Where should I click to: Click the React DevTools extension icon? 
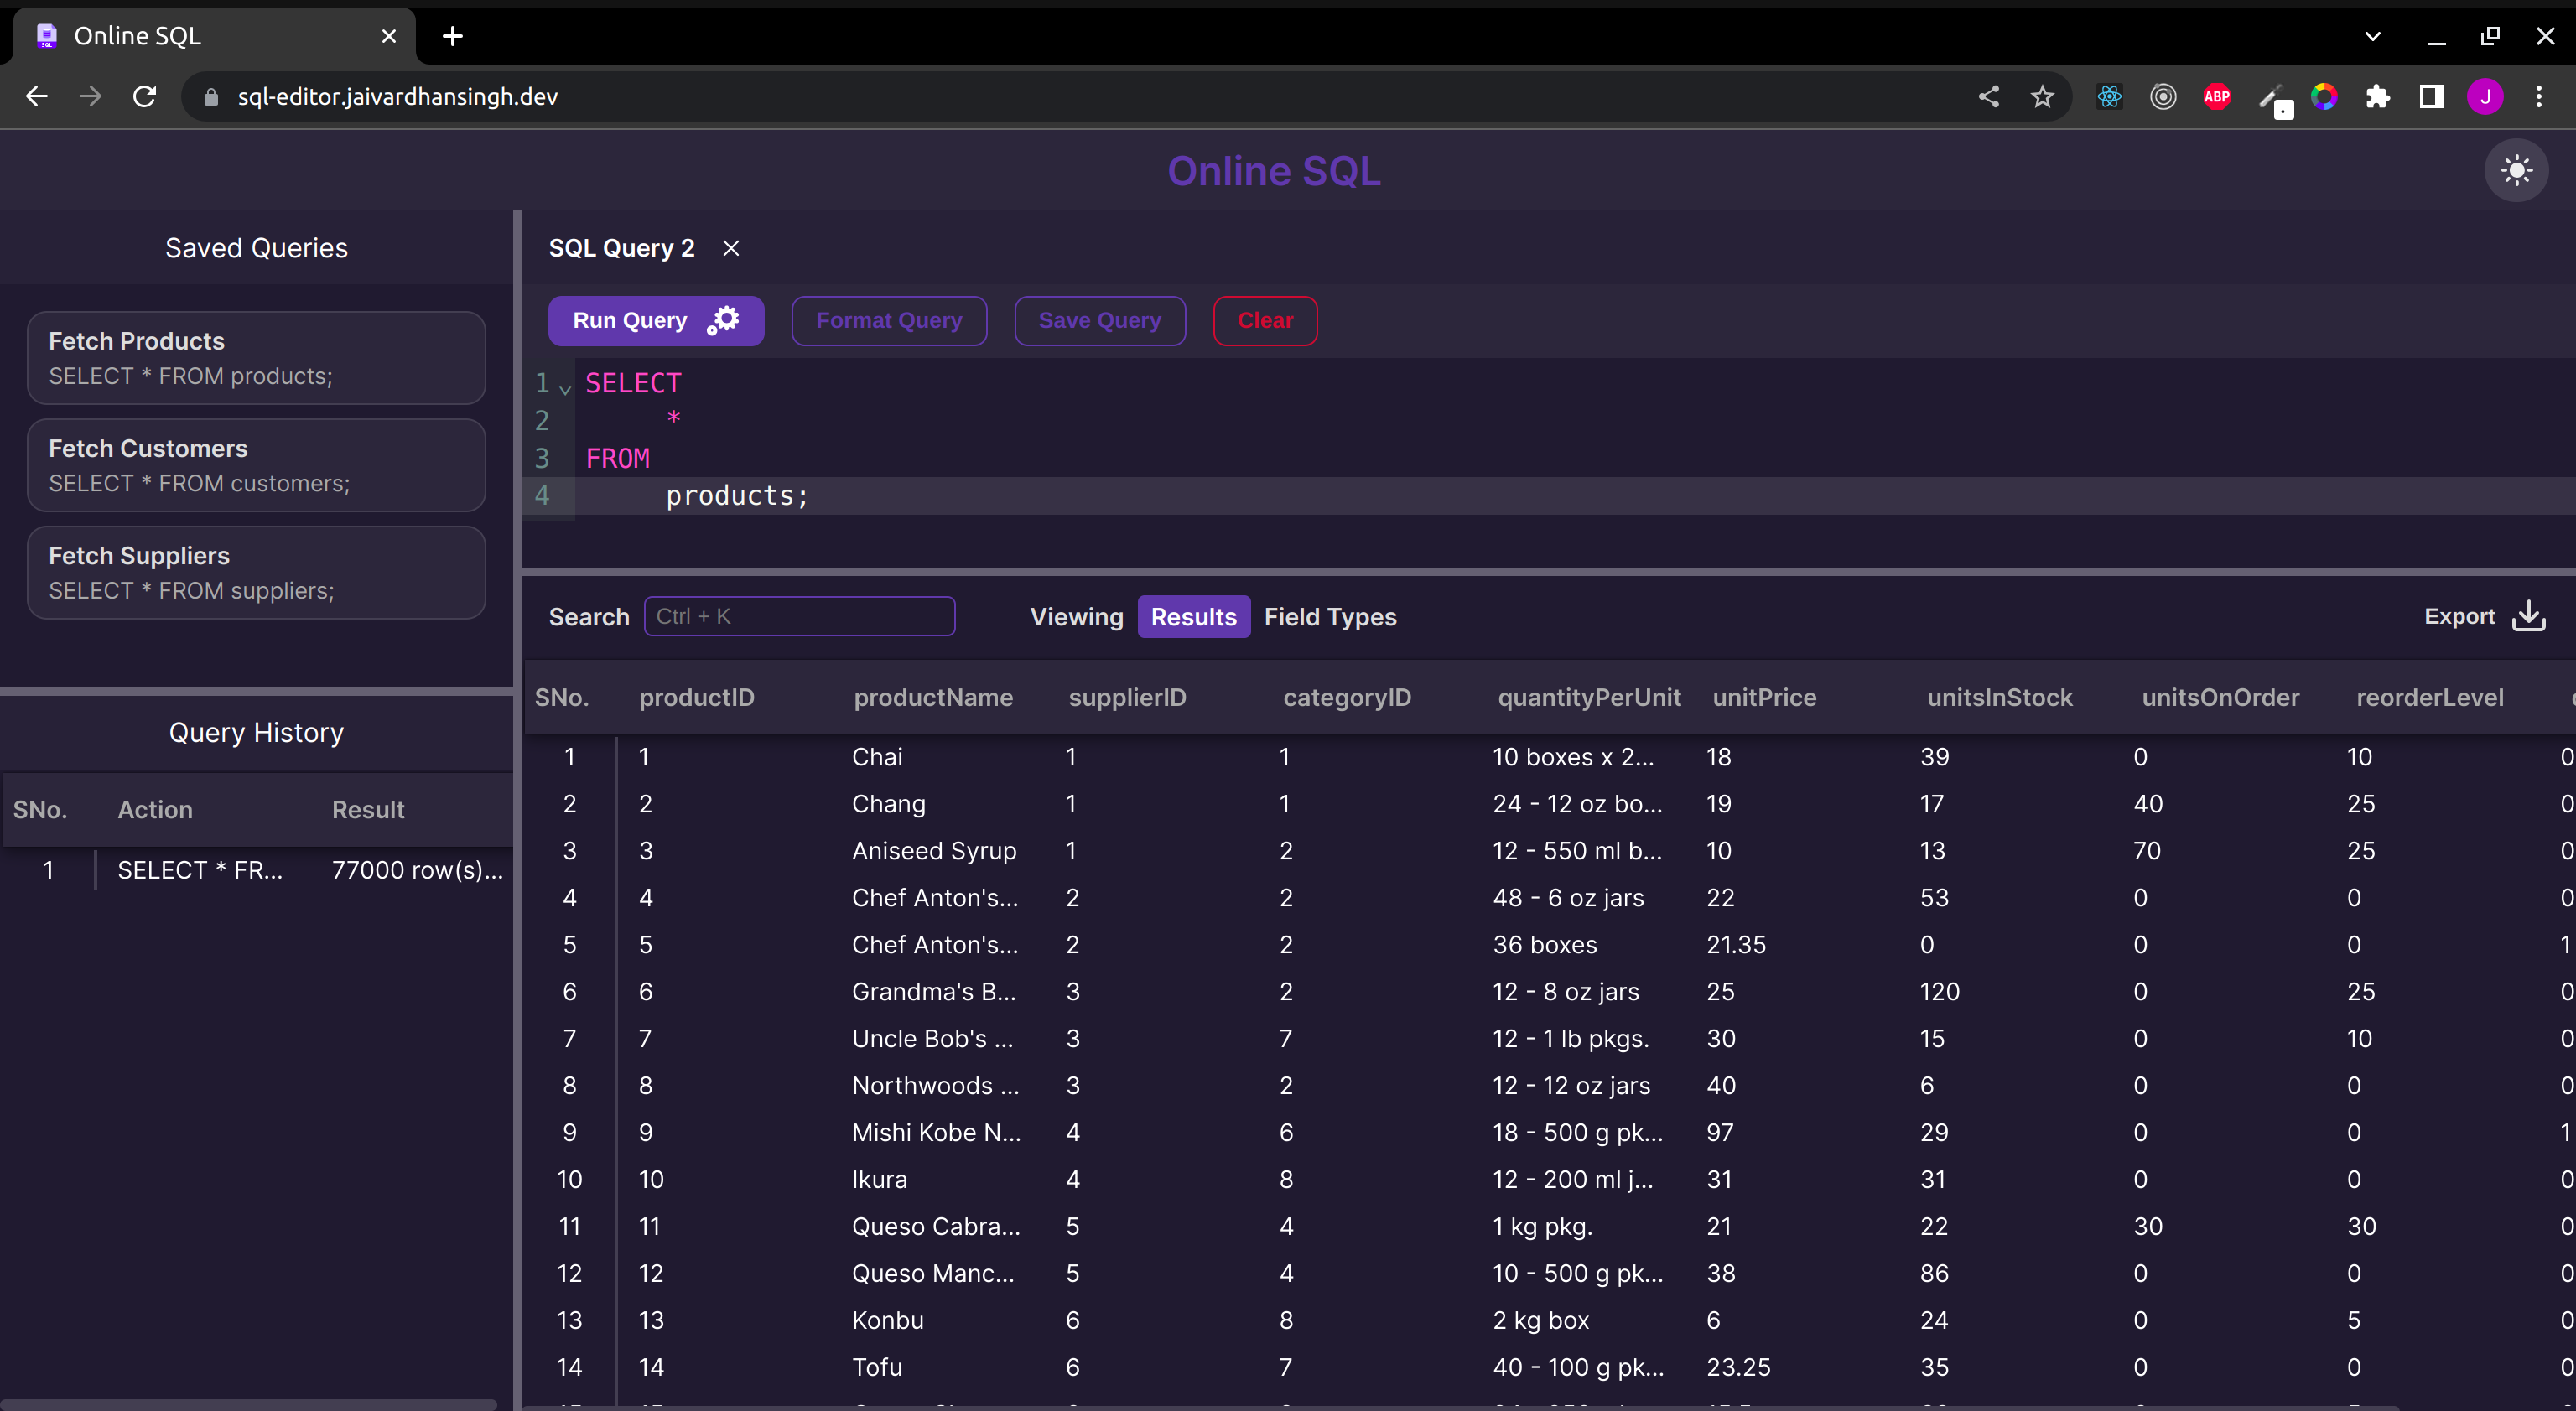click(2109, 97)
